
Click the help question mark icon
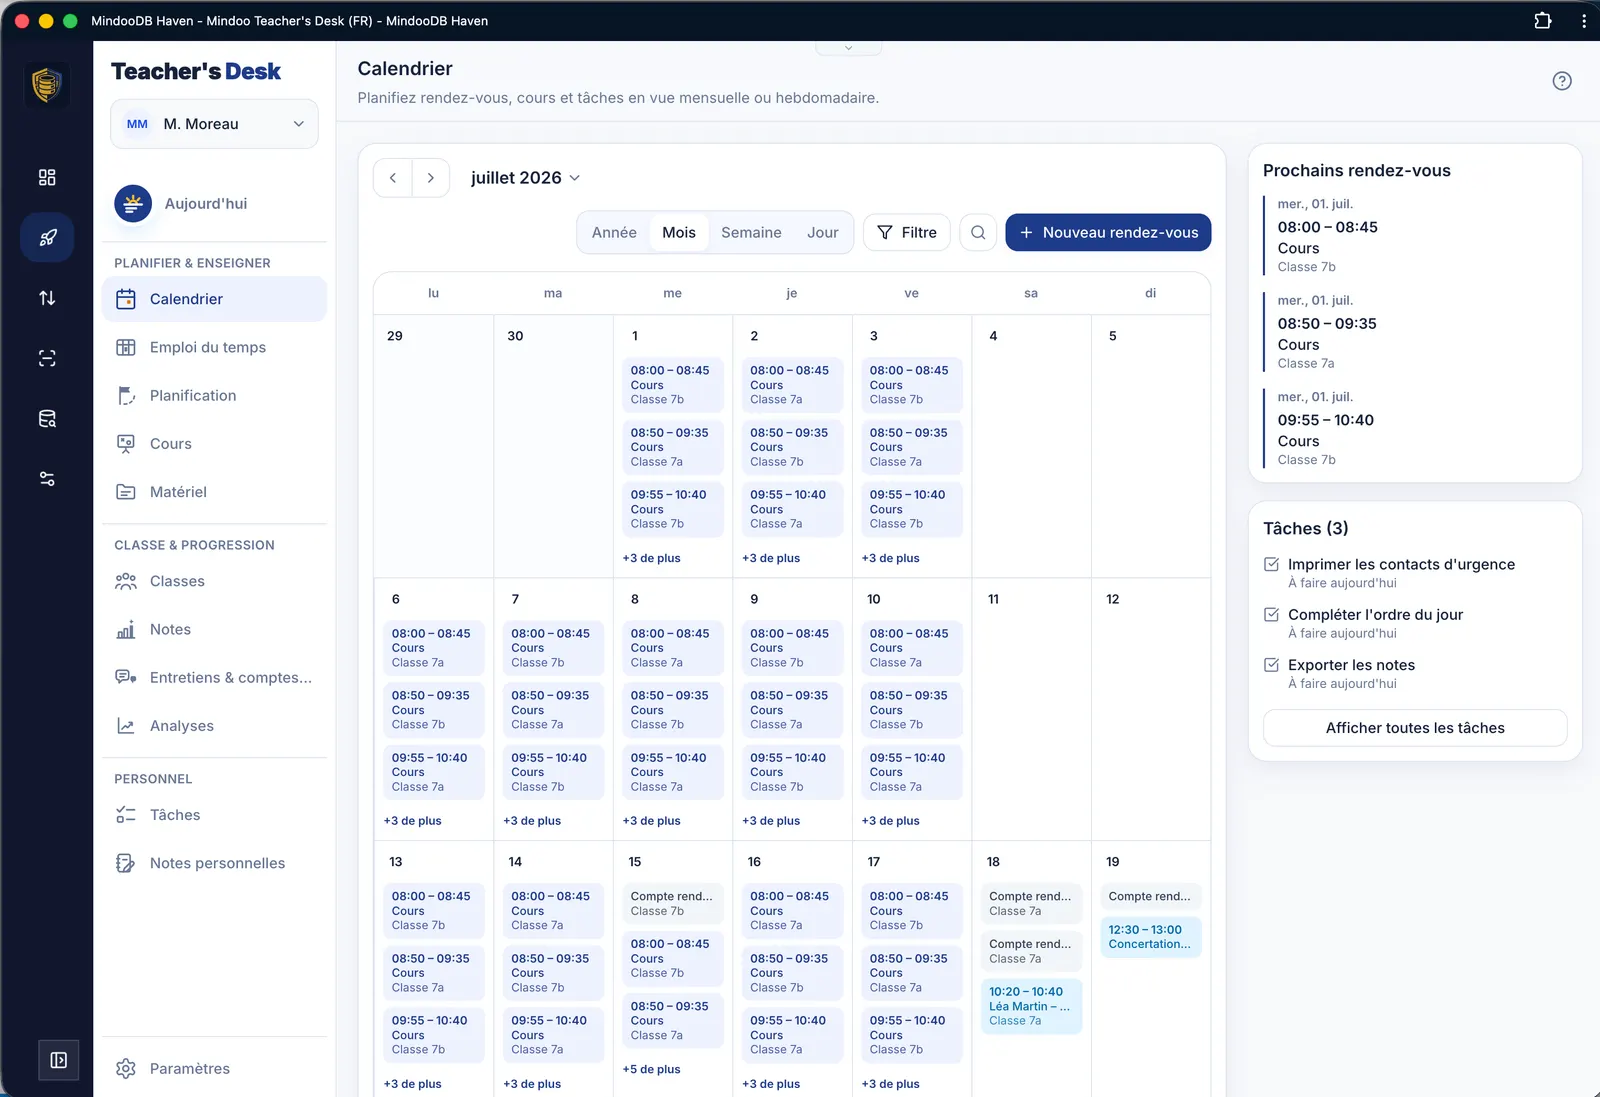click(1562, 81)
